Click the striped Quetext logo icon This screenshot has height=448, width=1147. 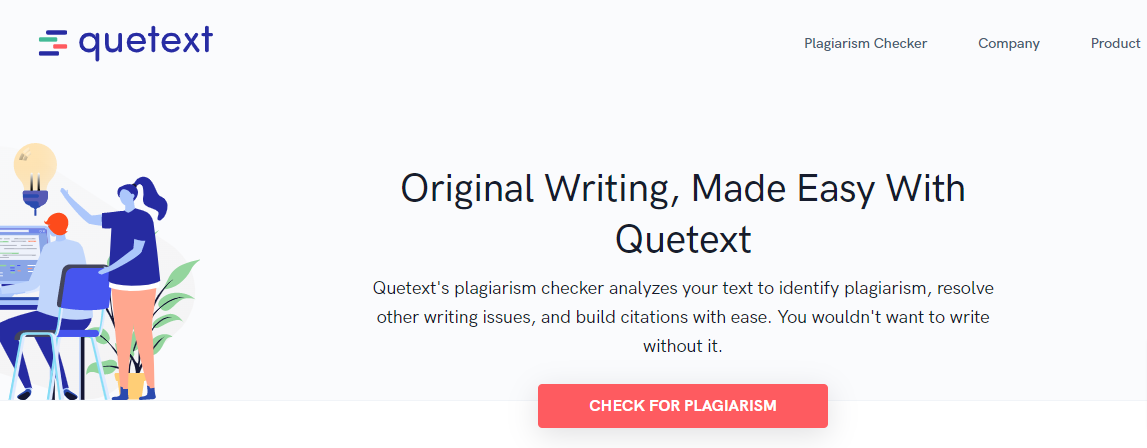[53, 44]
